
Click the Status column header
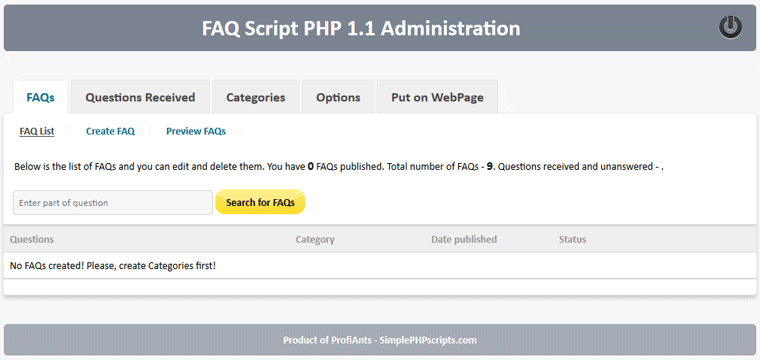pos(572,239)
